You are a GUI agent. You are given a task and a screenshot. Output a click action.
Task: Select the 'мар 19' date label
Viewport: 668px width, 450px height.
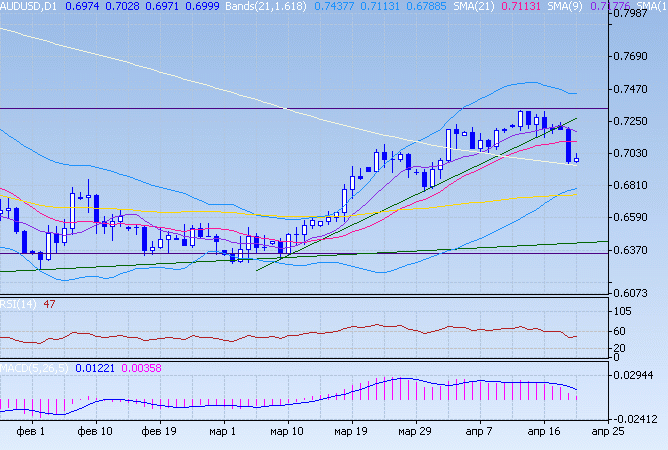pos(352,431)
